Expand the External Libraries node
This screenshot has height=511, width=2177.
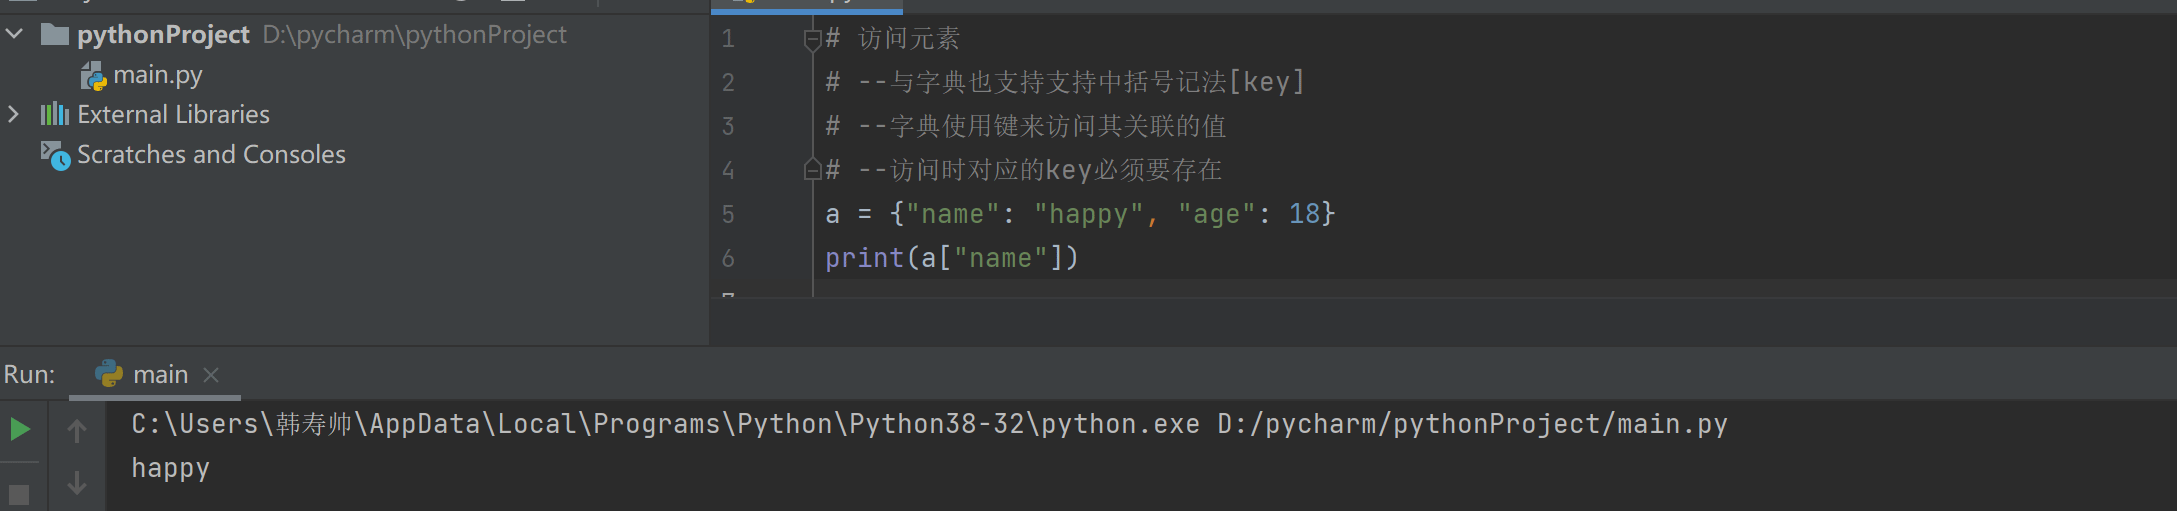14,114
